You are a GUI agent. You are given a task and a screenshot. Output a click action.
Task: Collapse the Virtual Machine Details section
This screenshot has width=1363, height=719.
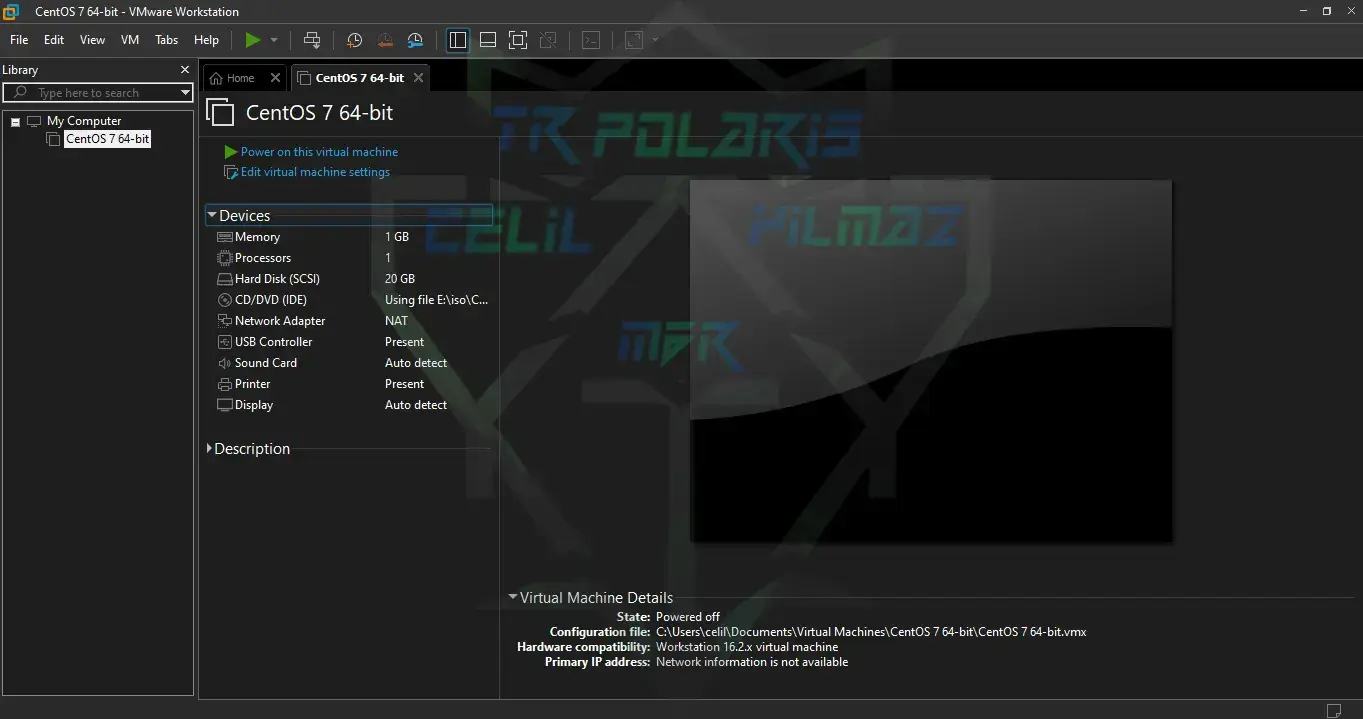click(x=513, y=598)
